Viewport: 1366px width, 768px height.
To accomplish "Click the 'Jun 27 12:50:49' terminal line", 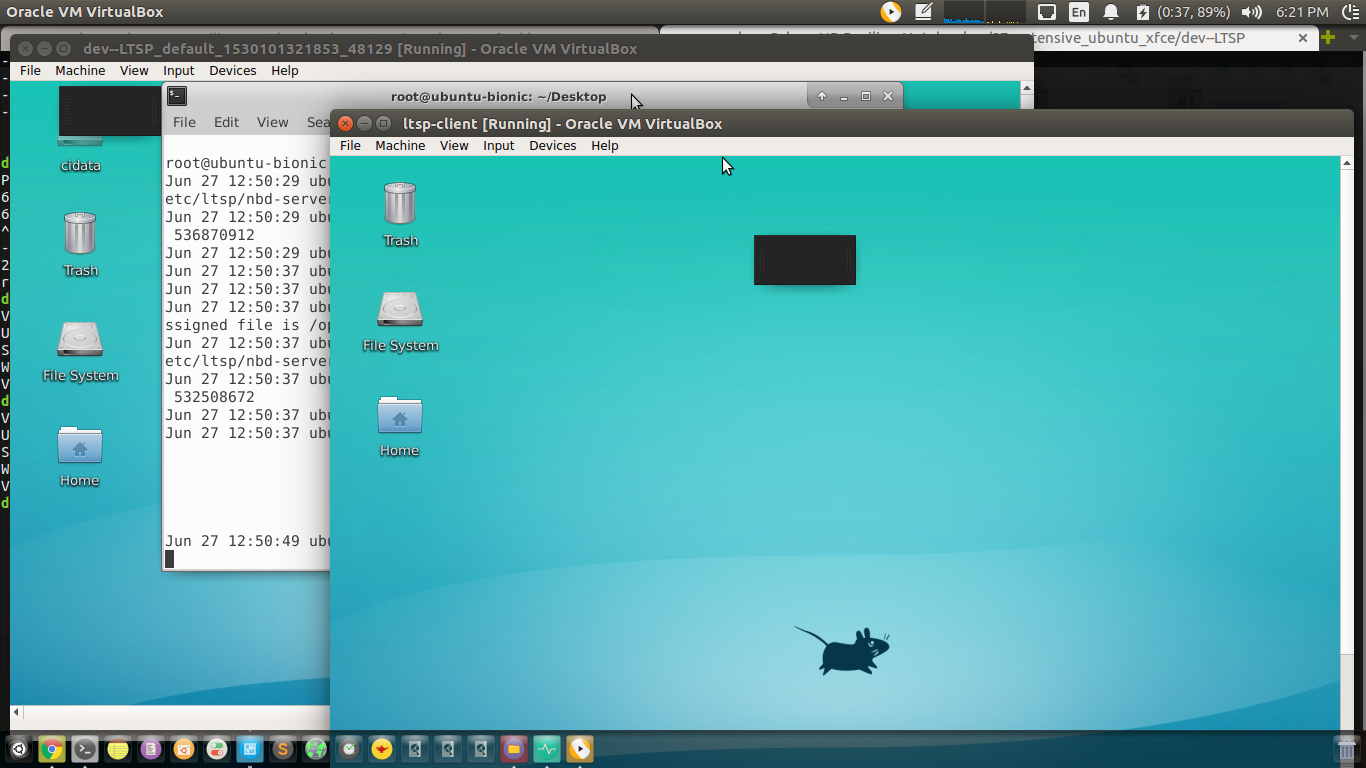I will click(x=247, y=541).
